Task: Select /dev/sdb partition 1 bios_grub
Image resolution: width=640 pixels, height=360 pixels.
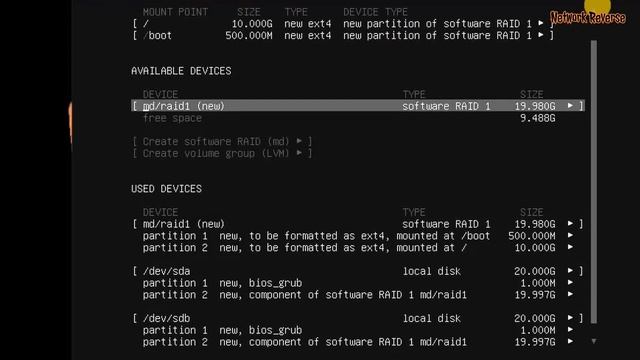Action: pos(358,330)
